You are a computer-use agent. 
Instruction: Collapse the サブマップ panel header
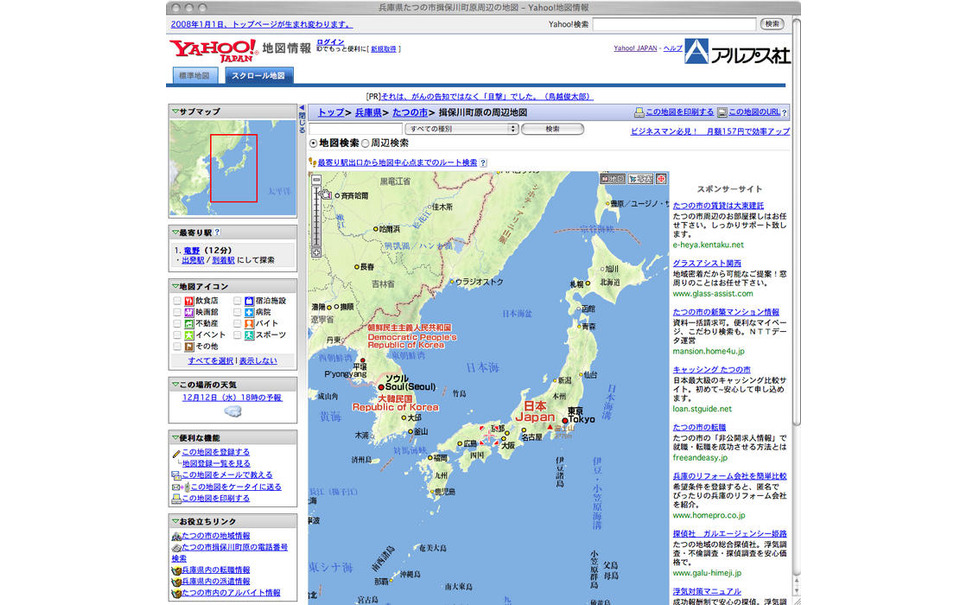[x=175, y=112]
